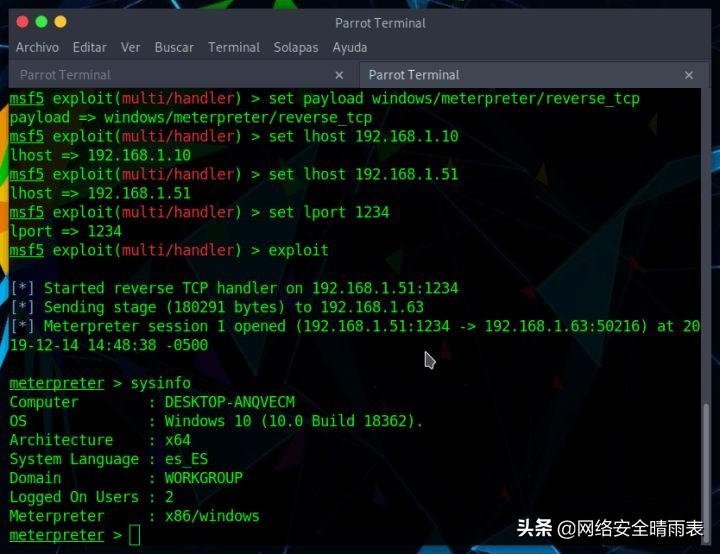
Task: Click the terminal cursor at last meterpreter prompt
Action: (x=135, y=535)
